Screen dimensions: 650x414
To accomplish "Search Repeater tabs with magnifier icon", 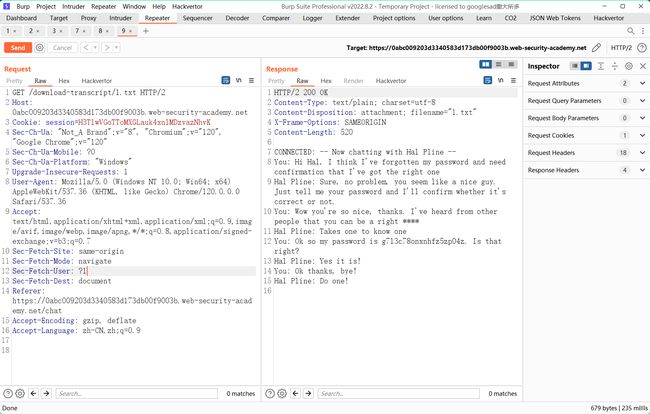I will 631,31.
